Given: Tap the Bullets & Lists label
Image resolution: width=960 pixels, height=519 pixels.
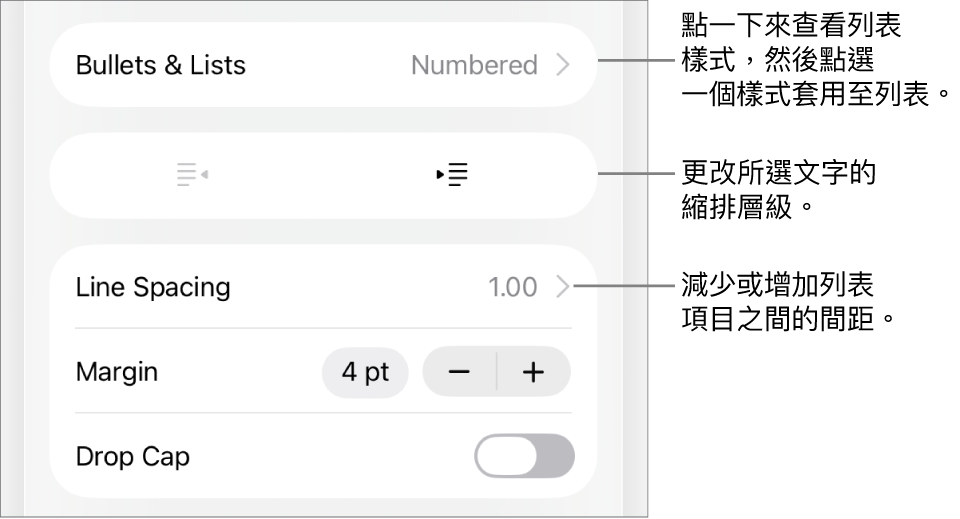Looking at the screenshot, I should pyautogui.click(x=161, y=65).
